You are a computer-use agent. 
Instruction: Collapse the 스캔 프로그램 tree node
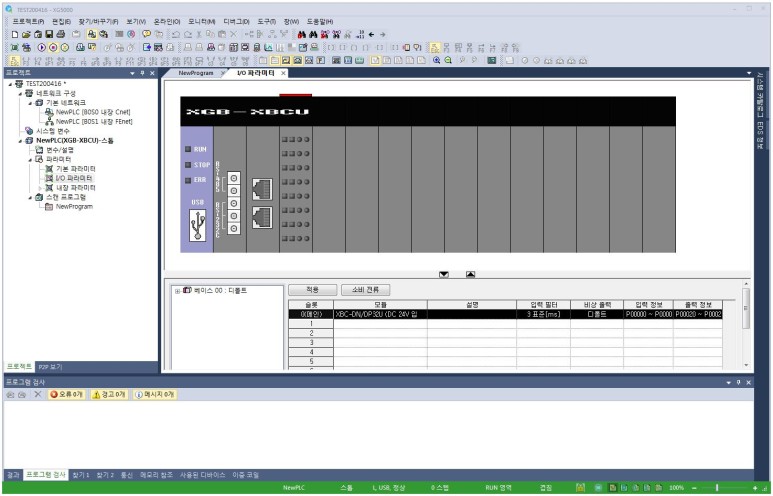pyautogui.click(x=30, y=197)
